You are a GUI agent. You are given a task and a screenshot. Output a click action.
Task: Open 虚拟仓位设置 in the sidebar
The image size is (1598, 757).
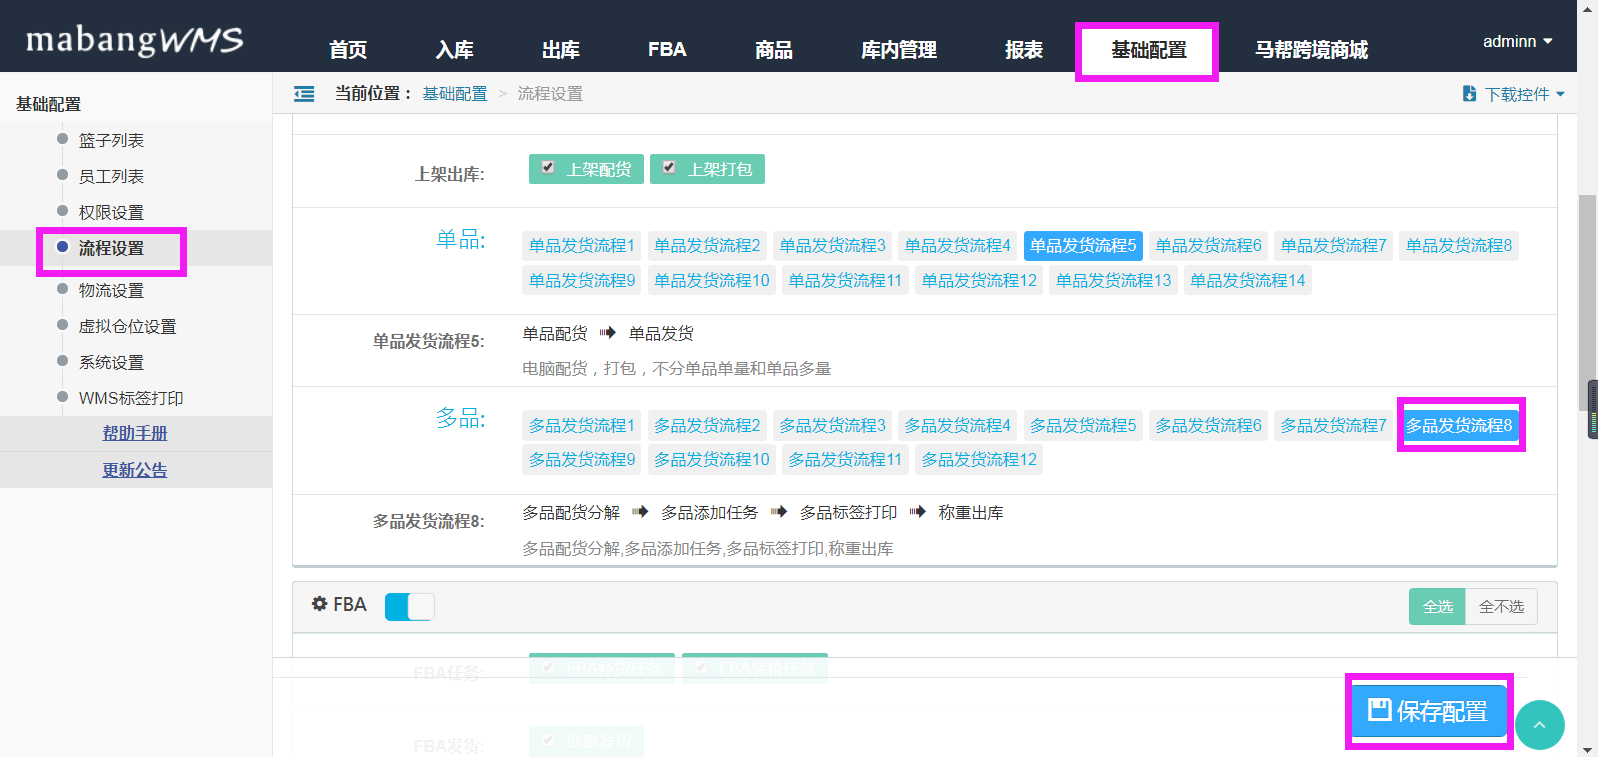point(127,327)
